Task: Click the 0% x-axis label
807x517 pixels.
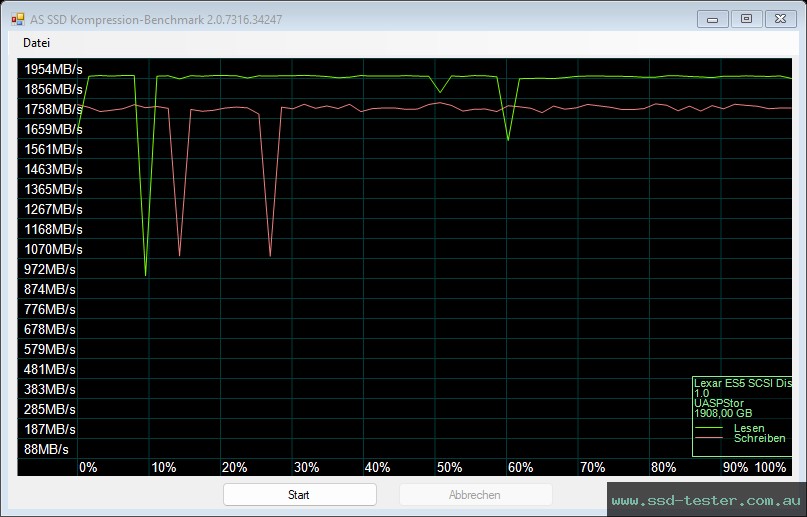Action: click(x=88, y=468)
